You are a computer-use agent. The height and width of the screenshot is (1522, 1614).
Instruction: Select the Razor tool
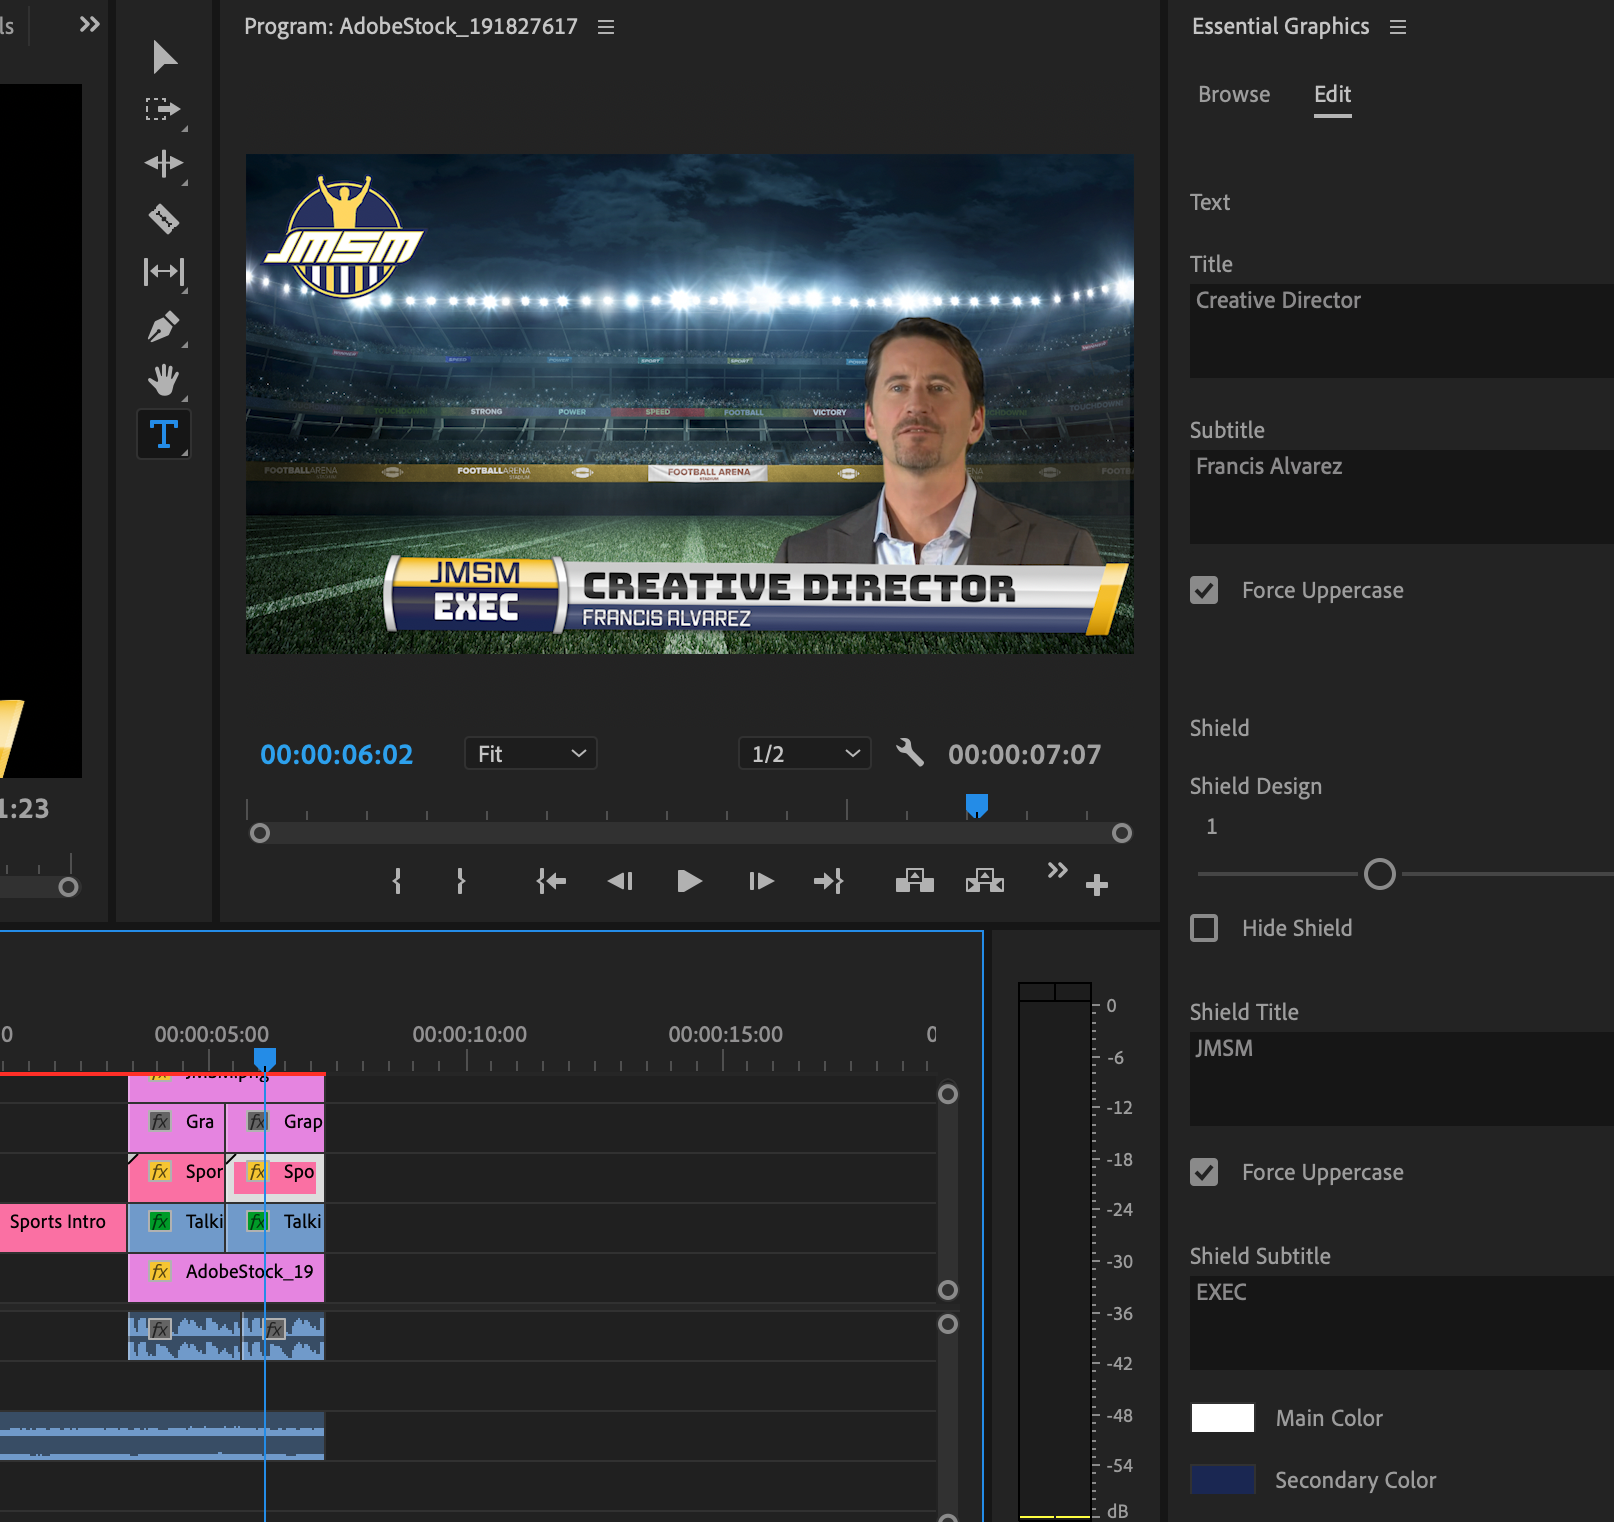pos(163,218)
